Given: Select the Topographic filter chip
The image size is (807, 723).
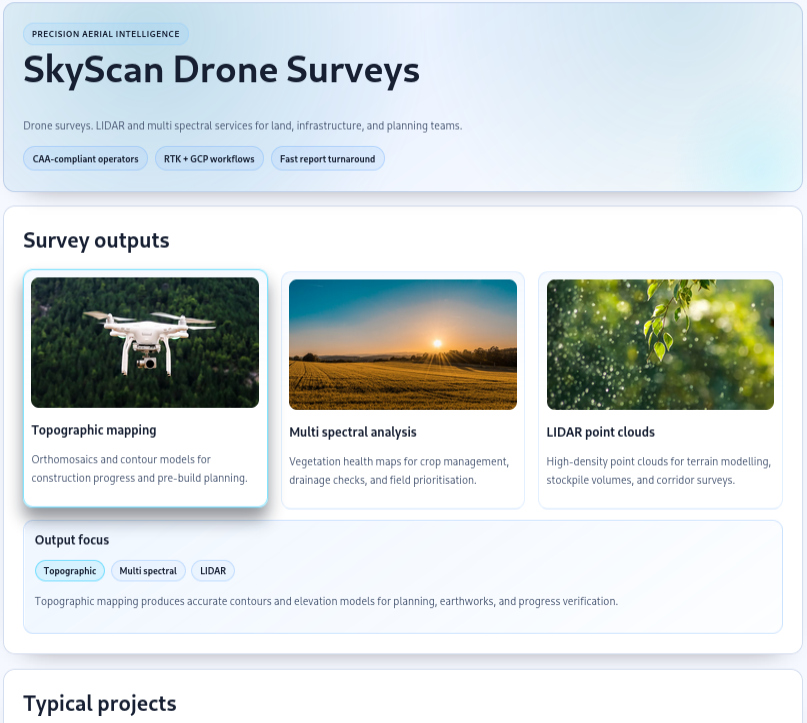Looking at the screenshot, I should tap(69, 570).
